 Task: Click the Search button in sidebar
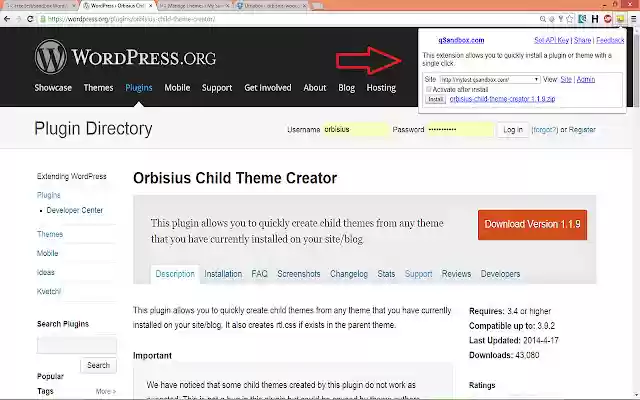pos(98,365)
